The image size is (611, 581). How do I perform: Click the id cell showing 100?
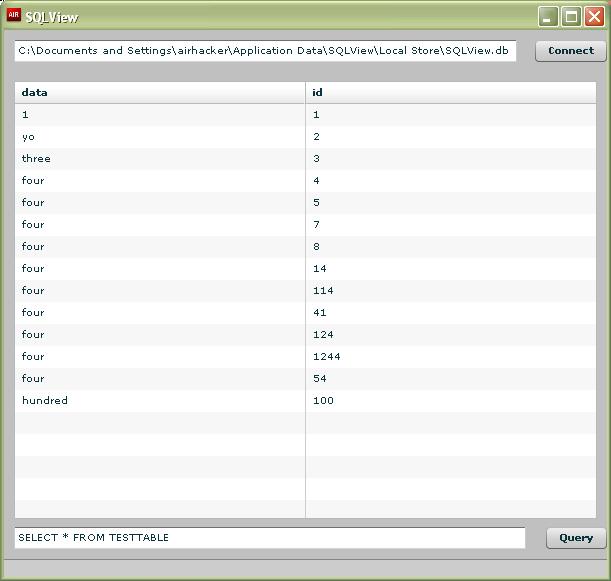point(451,401)
